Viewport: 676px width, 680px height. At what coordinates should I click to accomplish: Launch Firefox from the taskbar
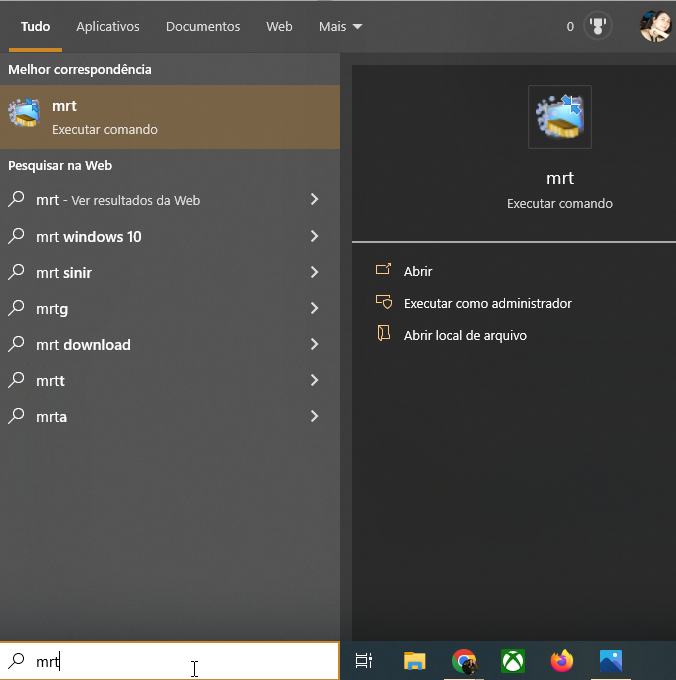click(x=562, y=660)
